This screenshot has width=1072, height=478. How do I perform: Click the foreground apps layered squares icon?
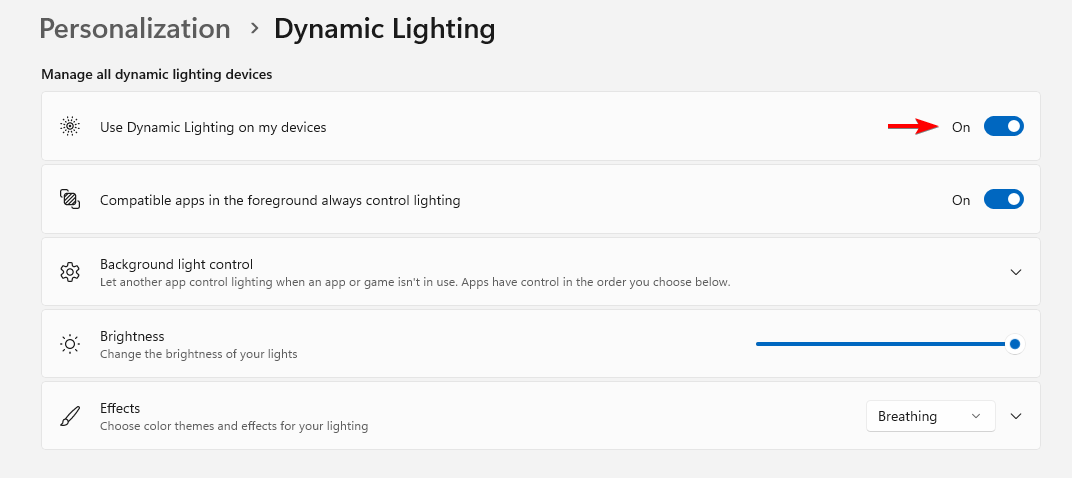tap(70, 200)
